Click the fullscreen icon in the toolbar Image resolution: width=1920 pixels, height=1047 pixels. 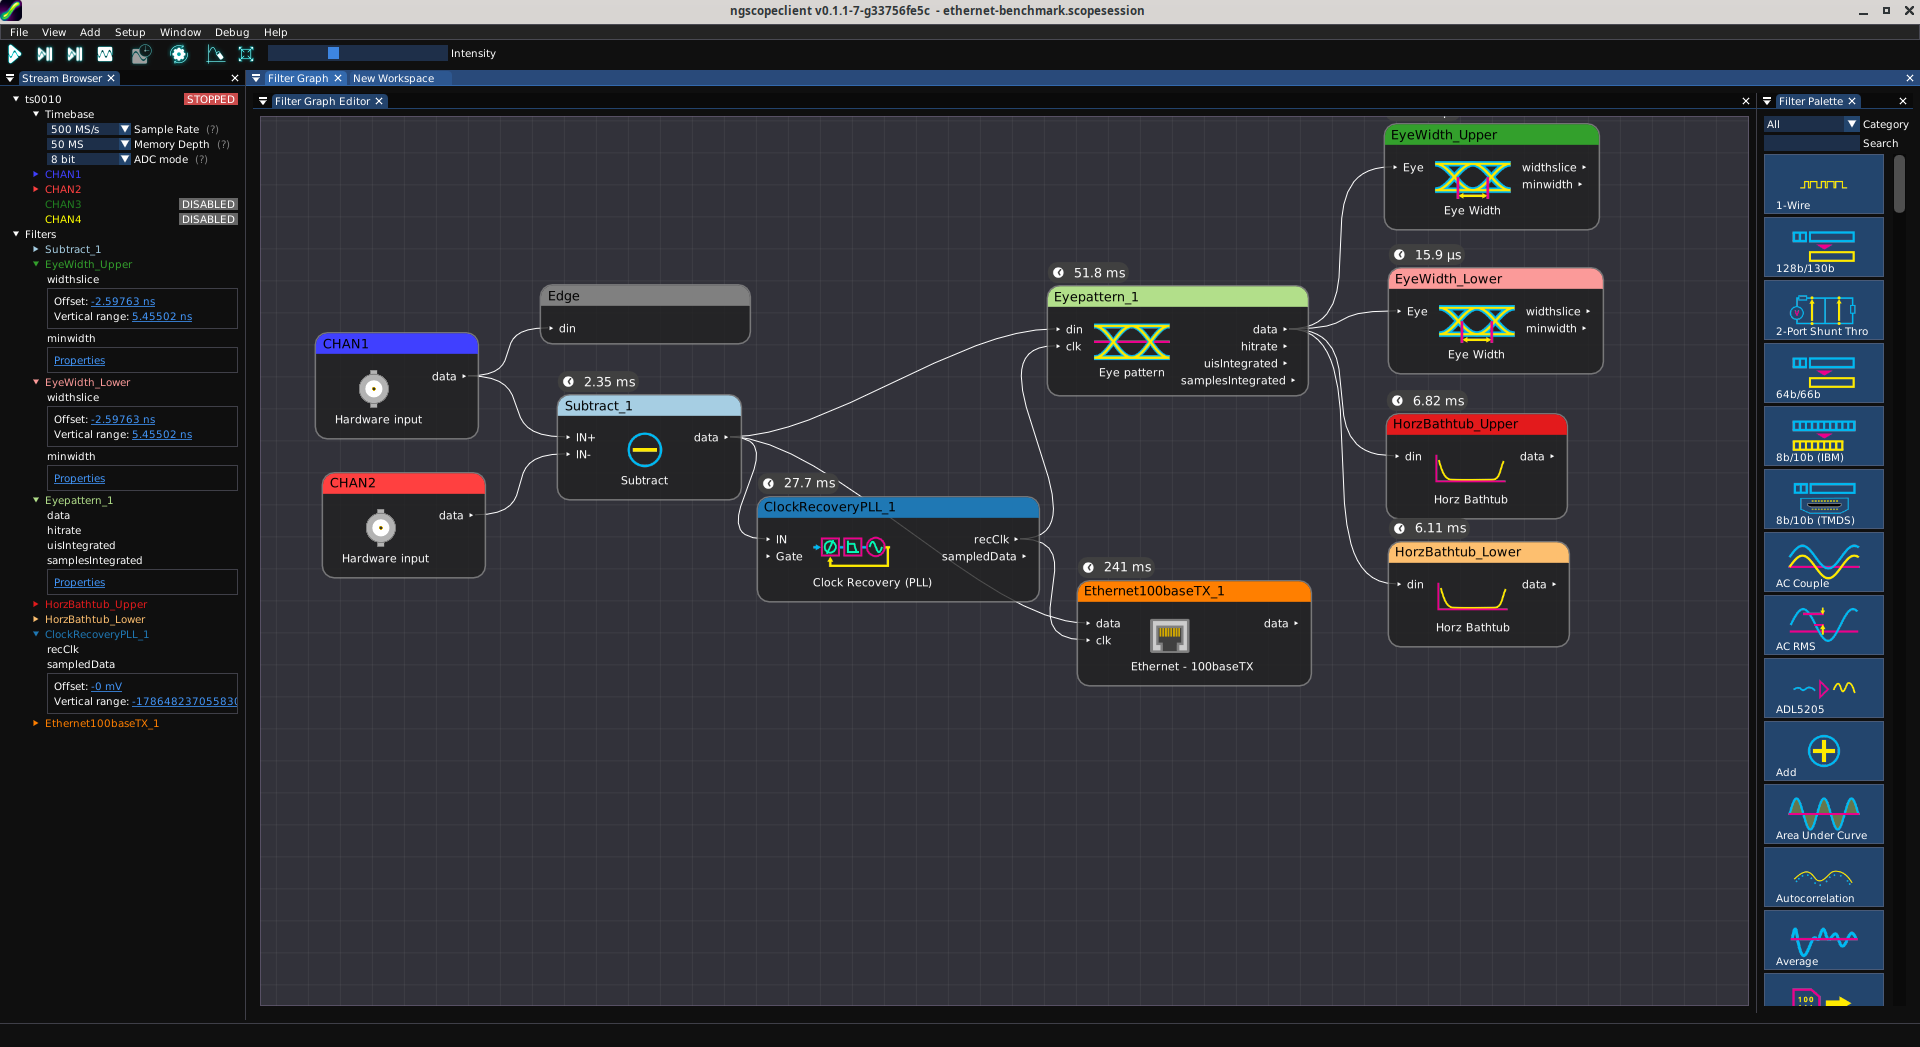tap(246, 54)
